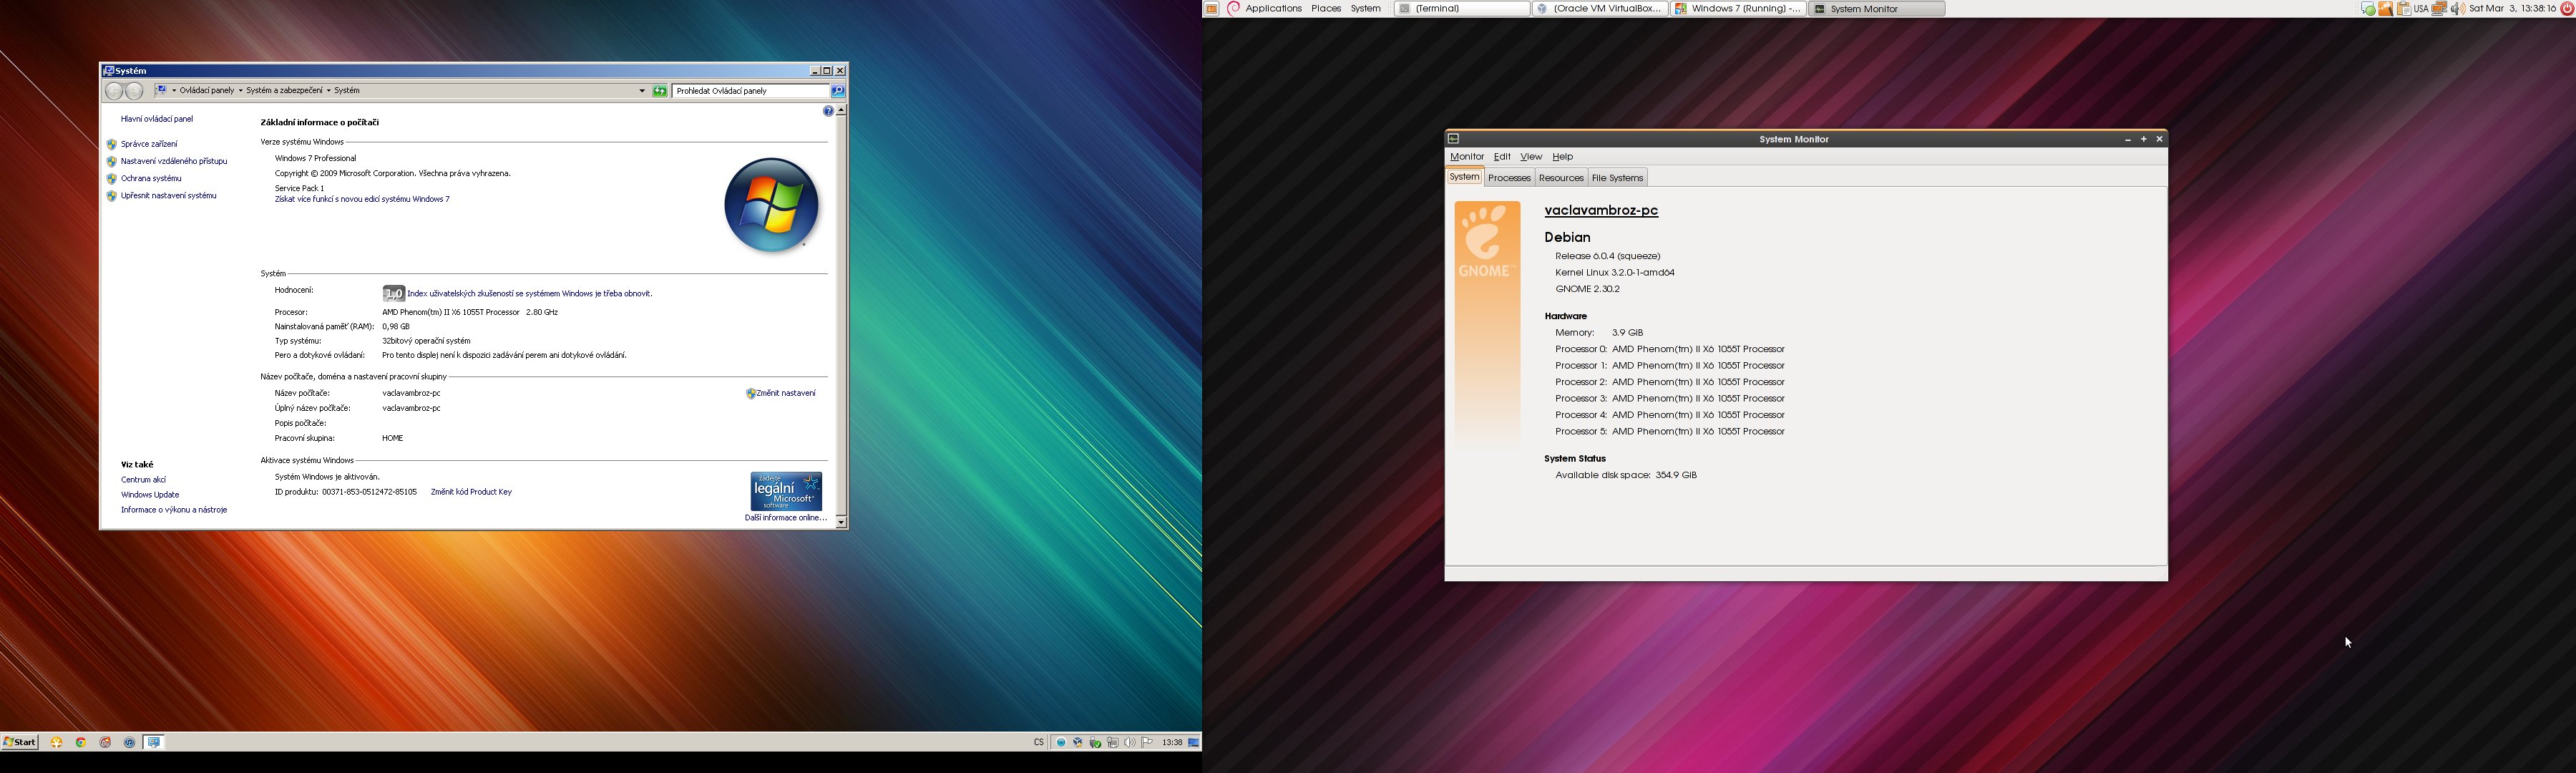Image resolution: width=2576 pixels, height=773 pixels.
Task: Click the volume speaker icon in the GNOME panel
Action: (x=2458, y=8)
